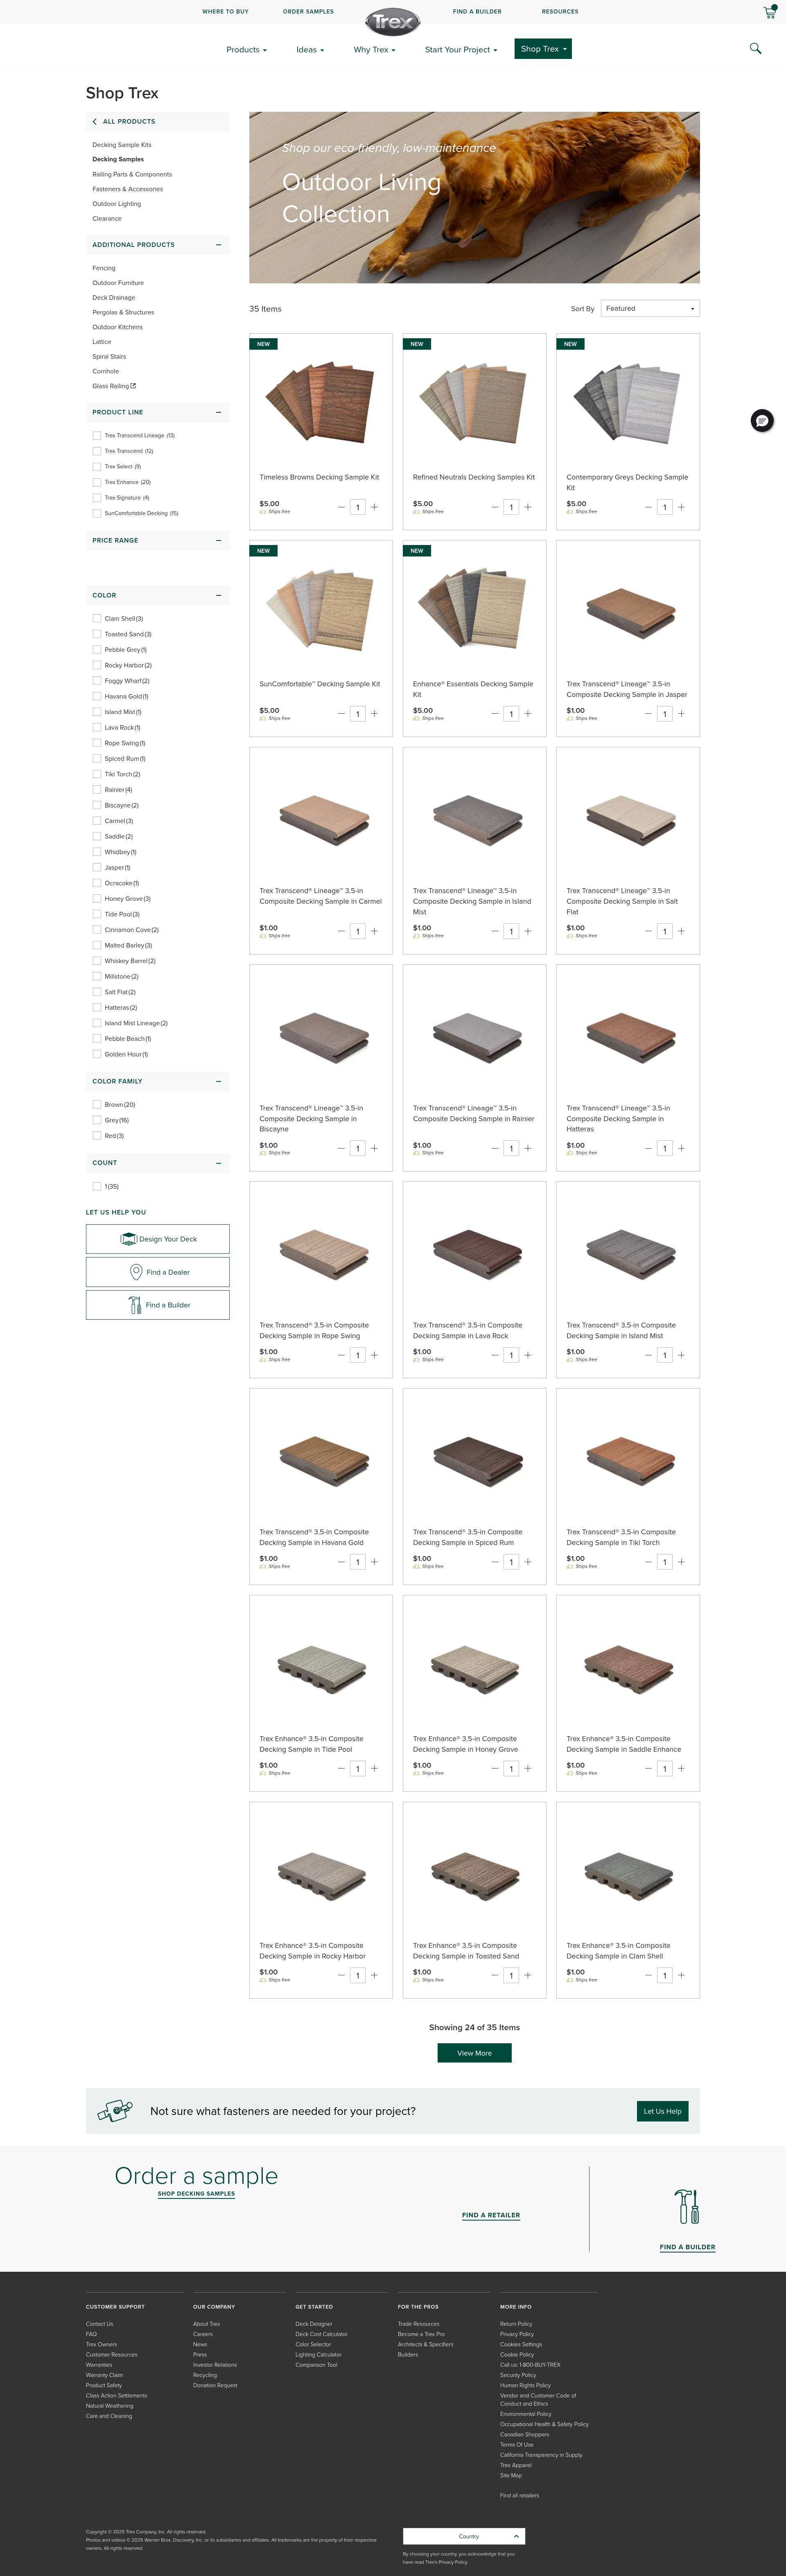Decrease quantity for the Rainier decking sample
Screen dimensions: 786x2576
click(x=494, y=1148)
